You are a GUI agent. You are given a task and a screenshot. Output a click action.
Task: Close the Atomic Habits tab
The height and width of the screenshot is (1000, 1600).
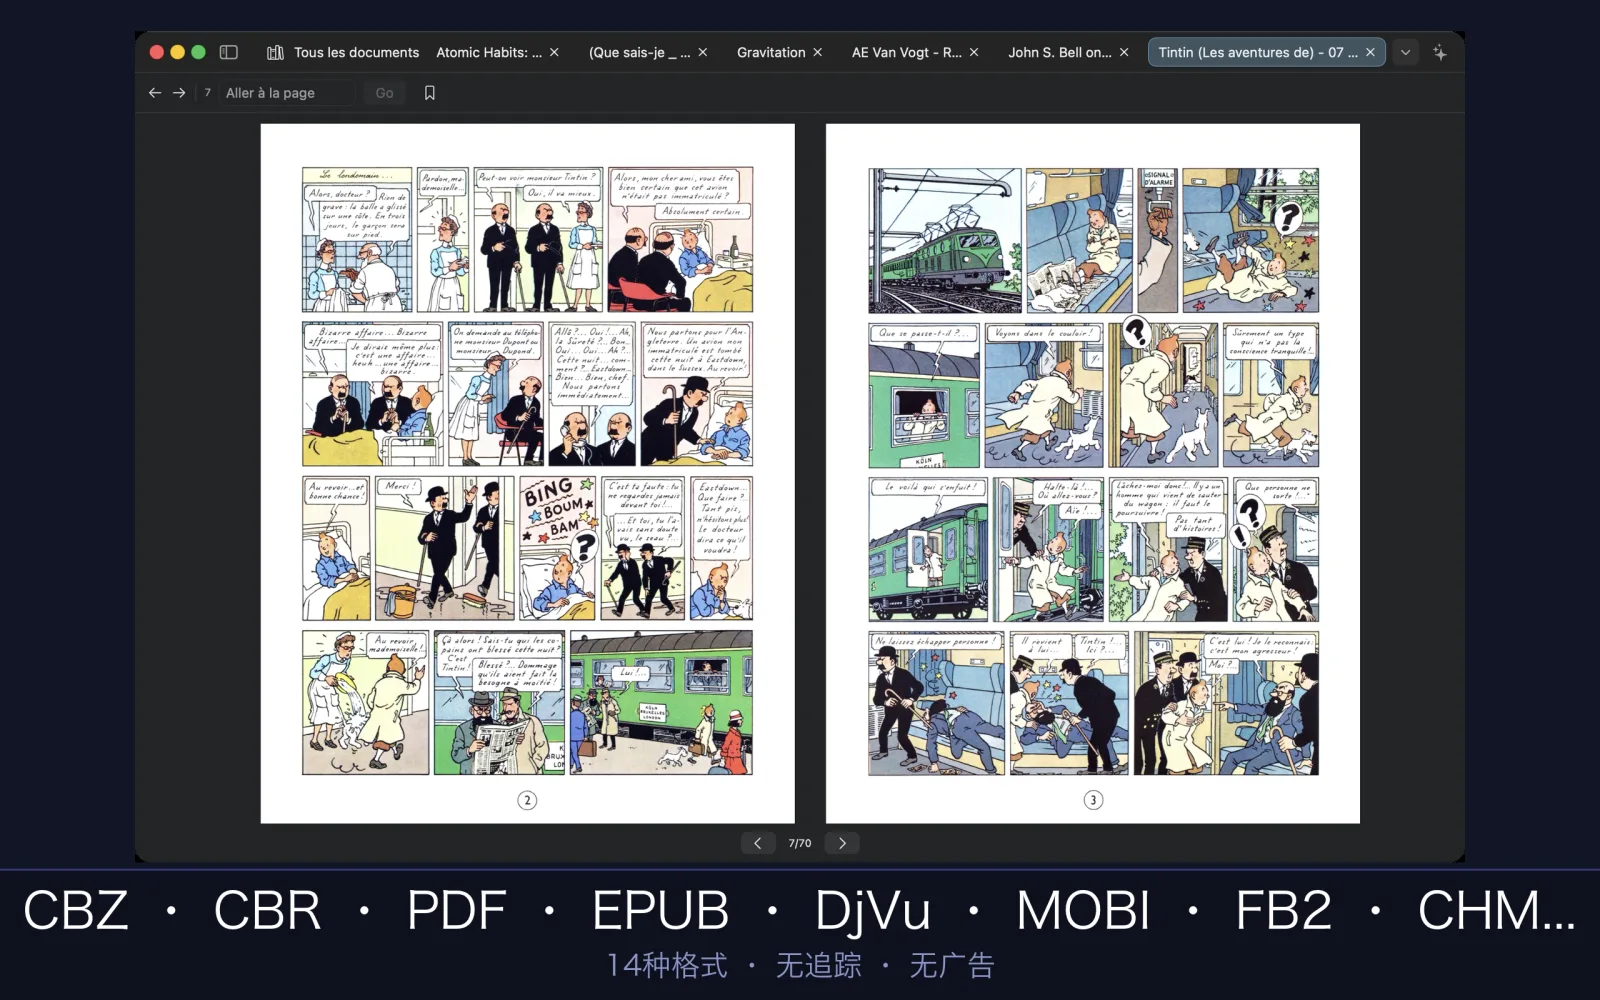pyautogui.click(x=554, y=52)
